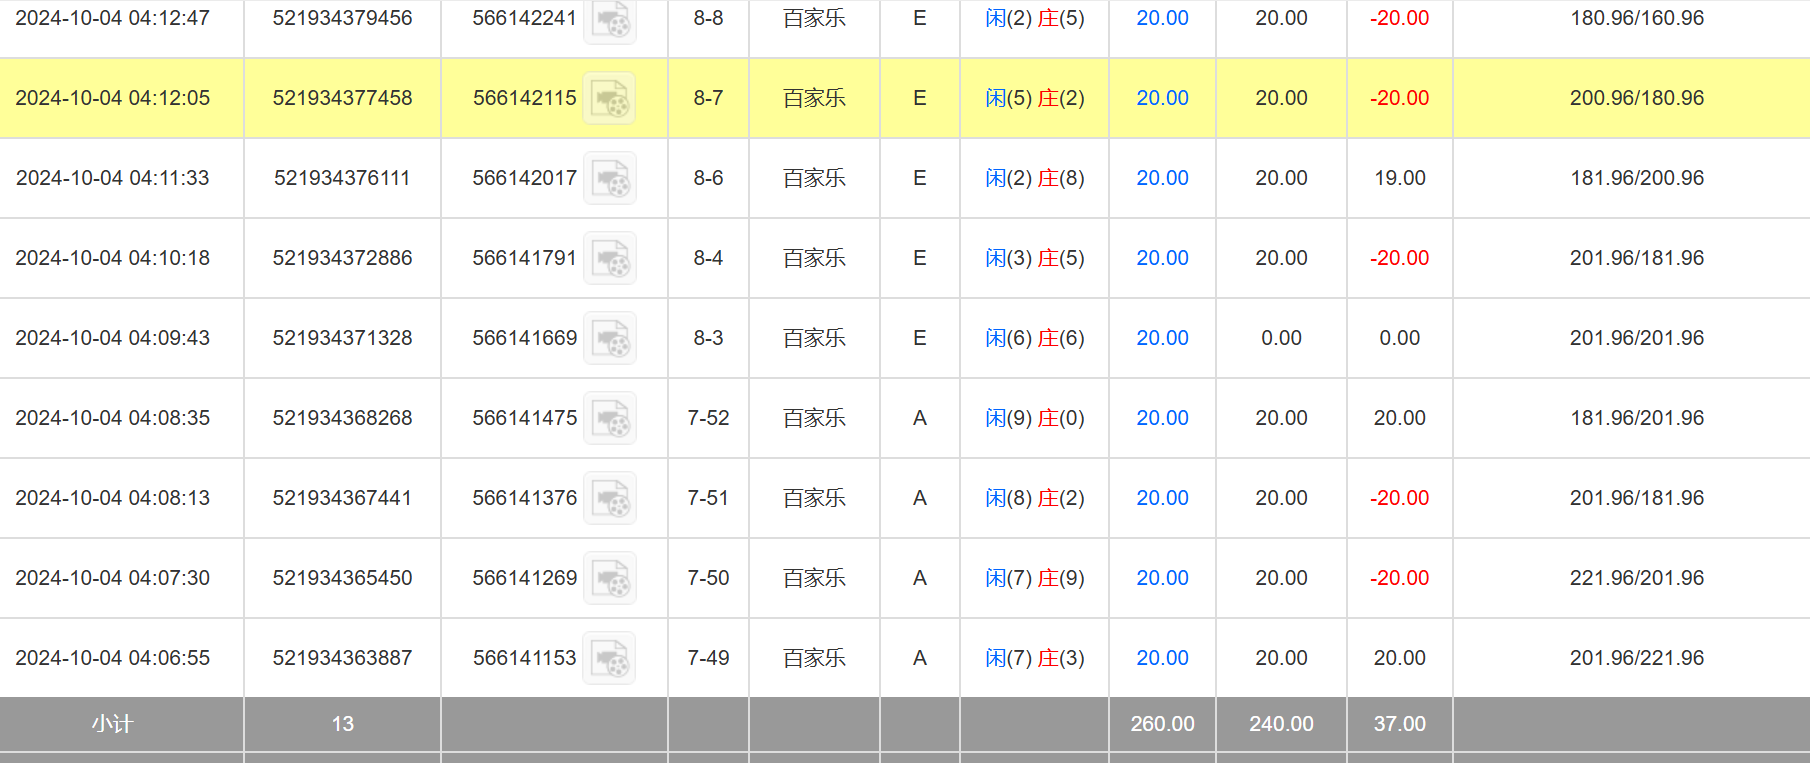Select blue 20.00 amount in 04:11:33 row
The image size is (1810, 763).
tap(1162, 178)
